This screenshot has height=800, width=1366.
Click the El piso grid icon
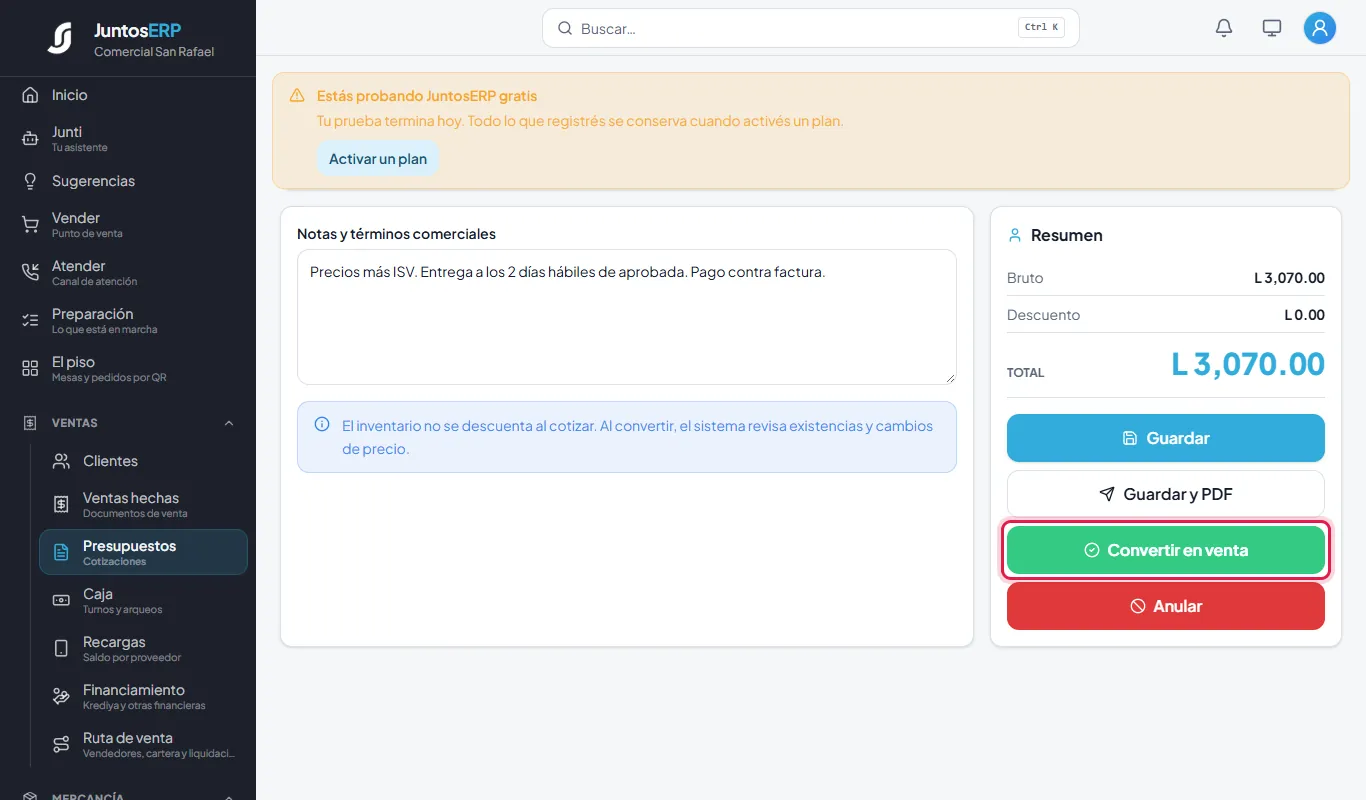tap(30, 369)
